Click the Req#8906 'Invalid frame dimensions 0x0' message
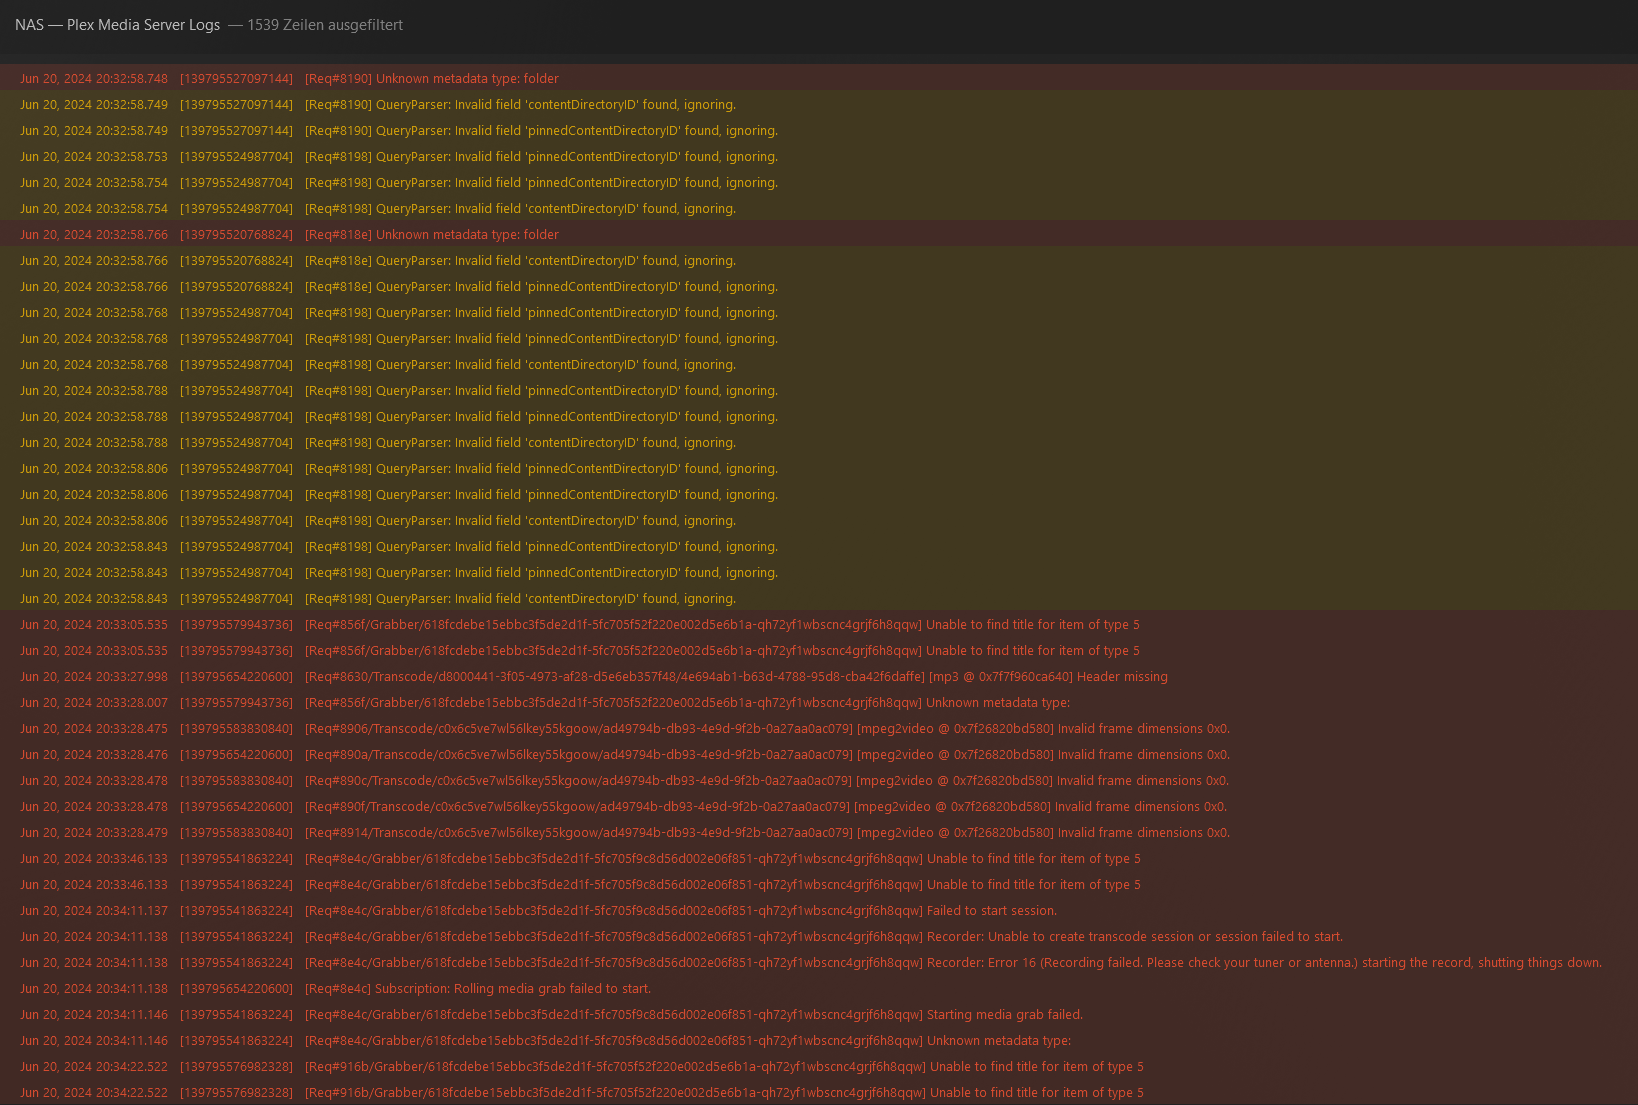Screen dimensions: 1638x1105 coord(768,728)
